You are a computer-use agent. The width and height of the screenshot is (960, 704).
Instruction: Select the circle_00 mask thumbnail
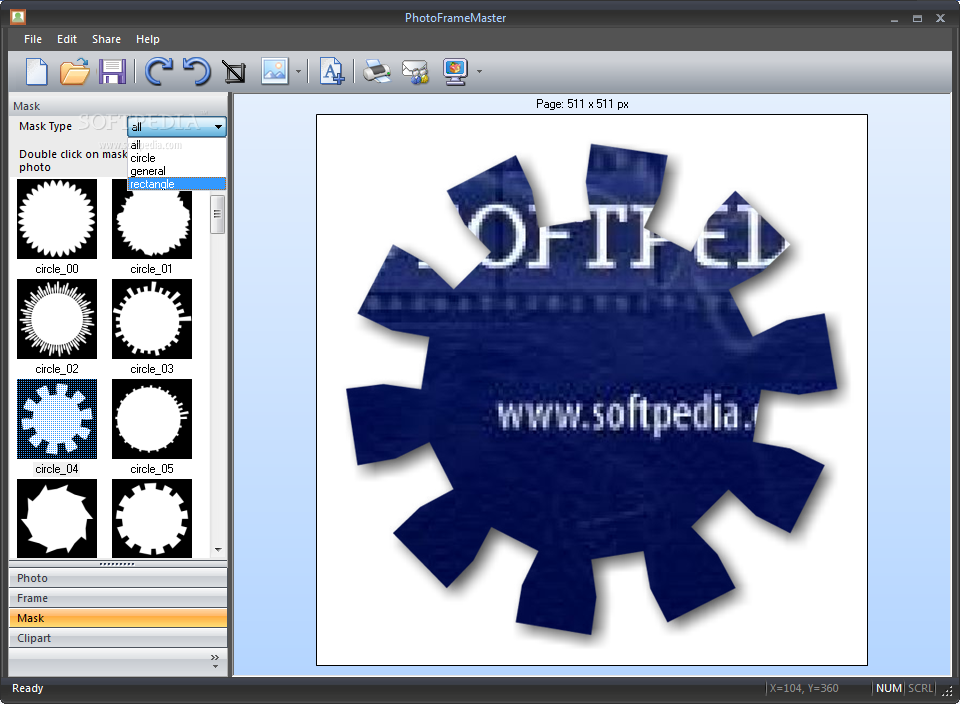pos(57,219)
